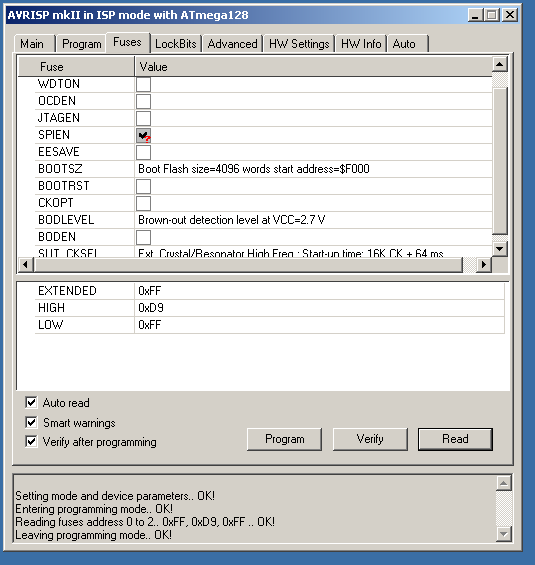Select the BODLEVEL fuse name
Viewport: 535px width, 565px height.
coord(66,220)
